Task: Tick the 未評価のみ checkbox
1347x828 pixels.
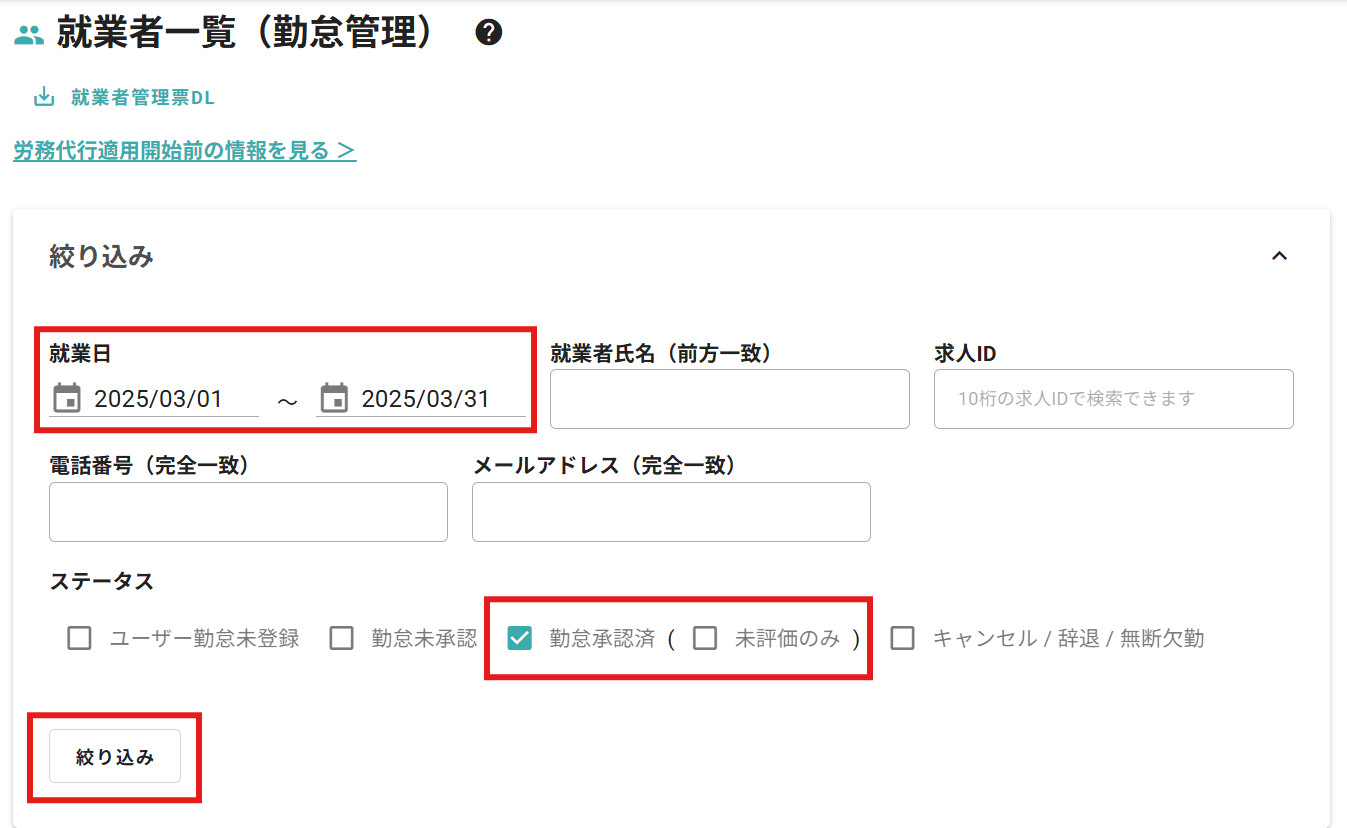Action: tap(705, 638)
